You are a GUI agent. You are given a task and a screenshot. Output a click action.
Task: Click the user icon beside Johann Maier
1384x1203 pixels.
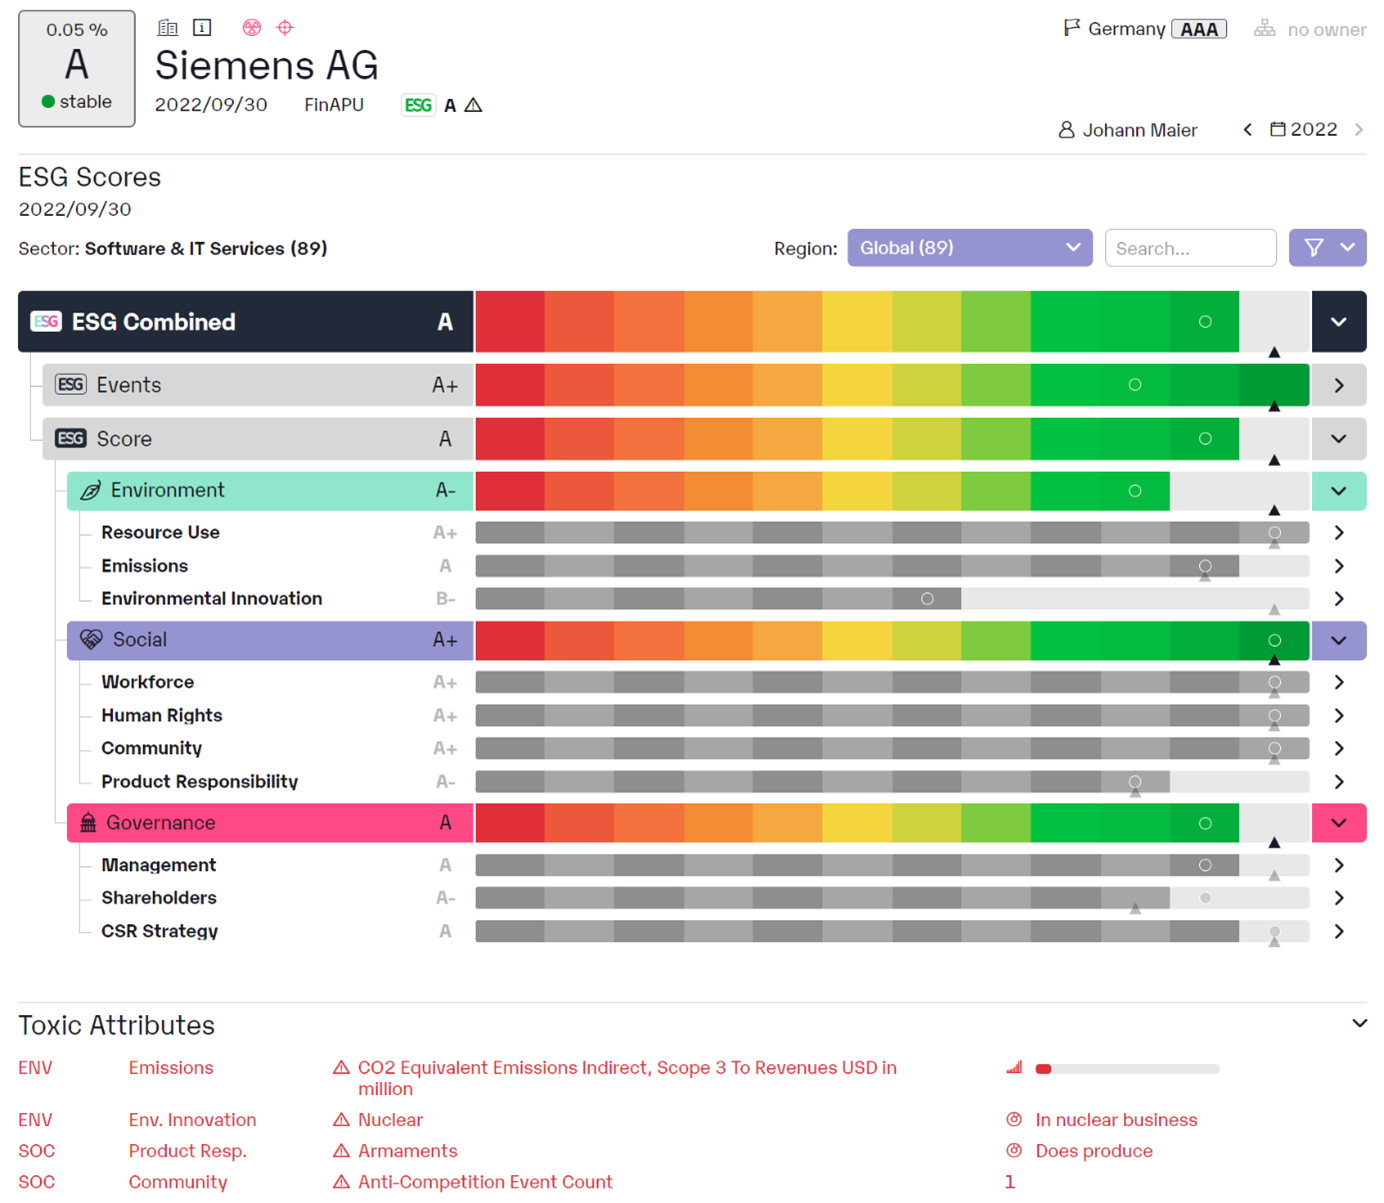(1066, 130)
